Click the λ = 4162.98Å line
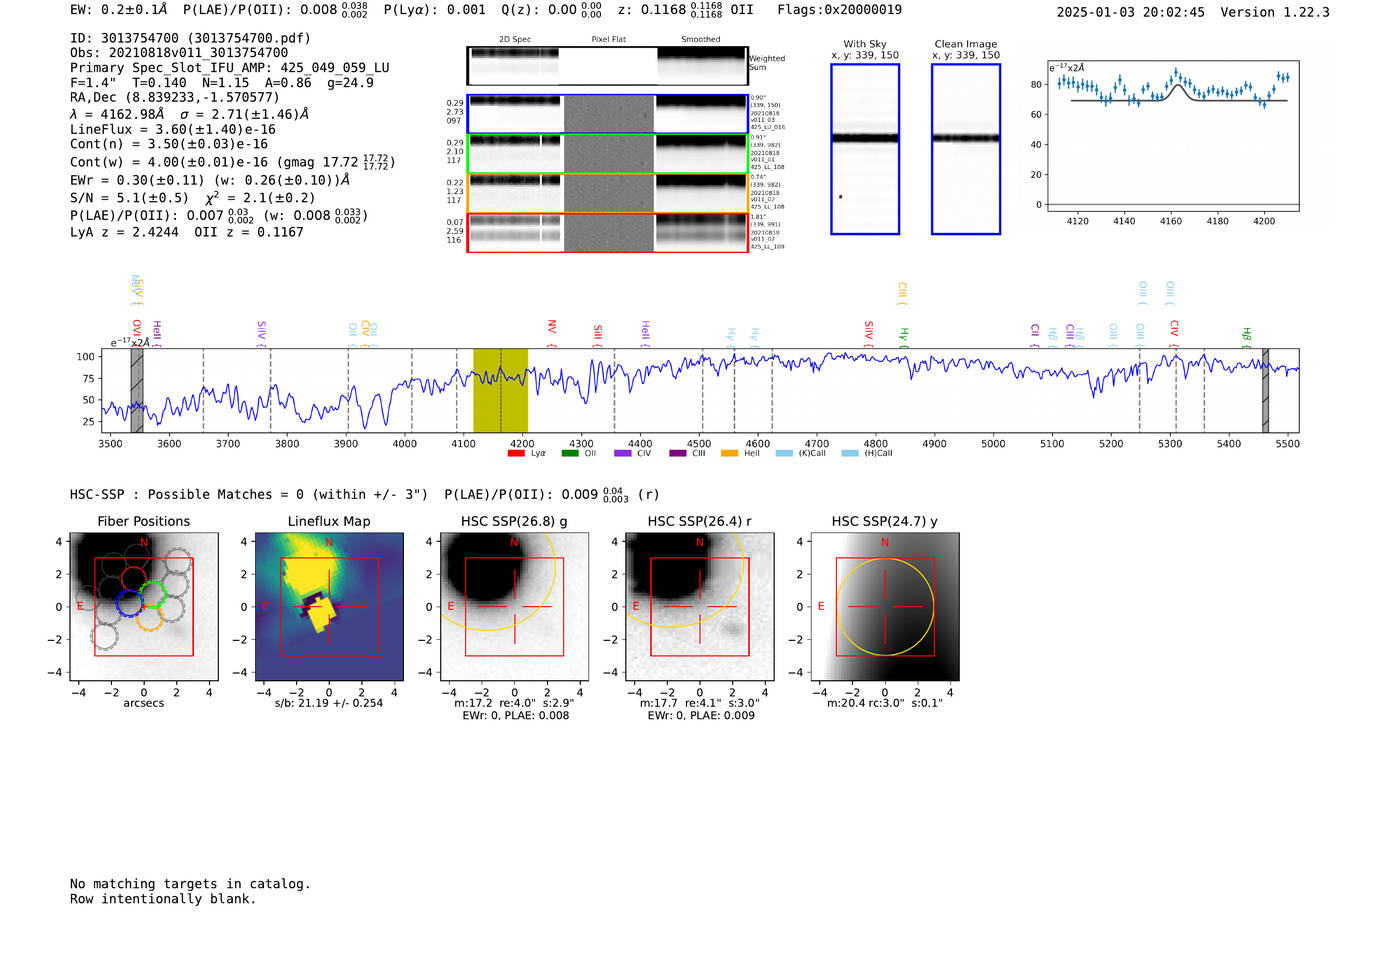The width and height of the screenshot is (1400, 953). [x=189, y=114]
